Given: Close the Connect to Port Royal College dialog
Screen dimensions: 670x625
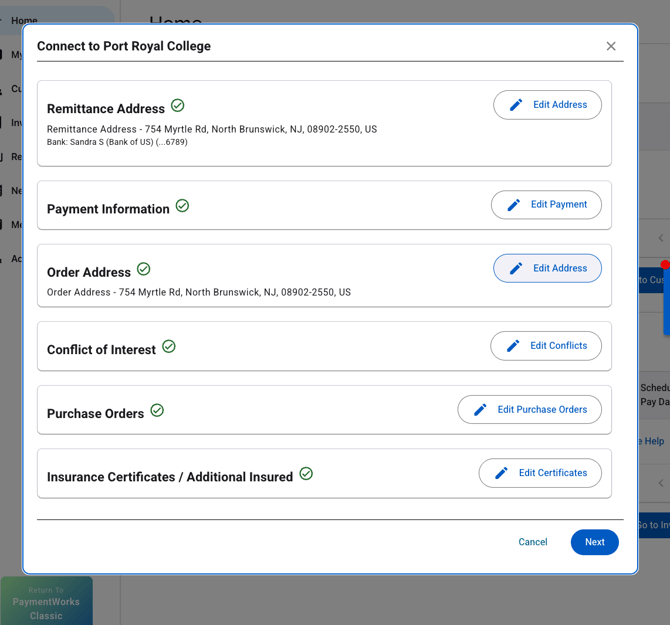Looking at the screenshot, I should pos(611,46).
